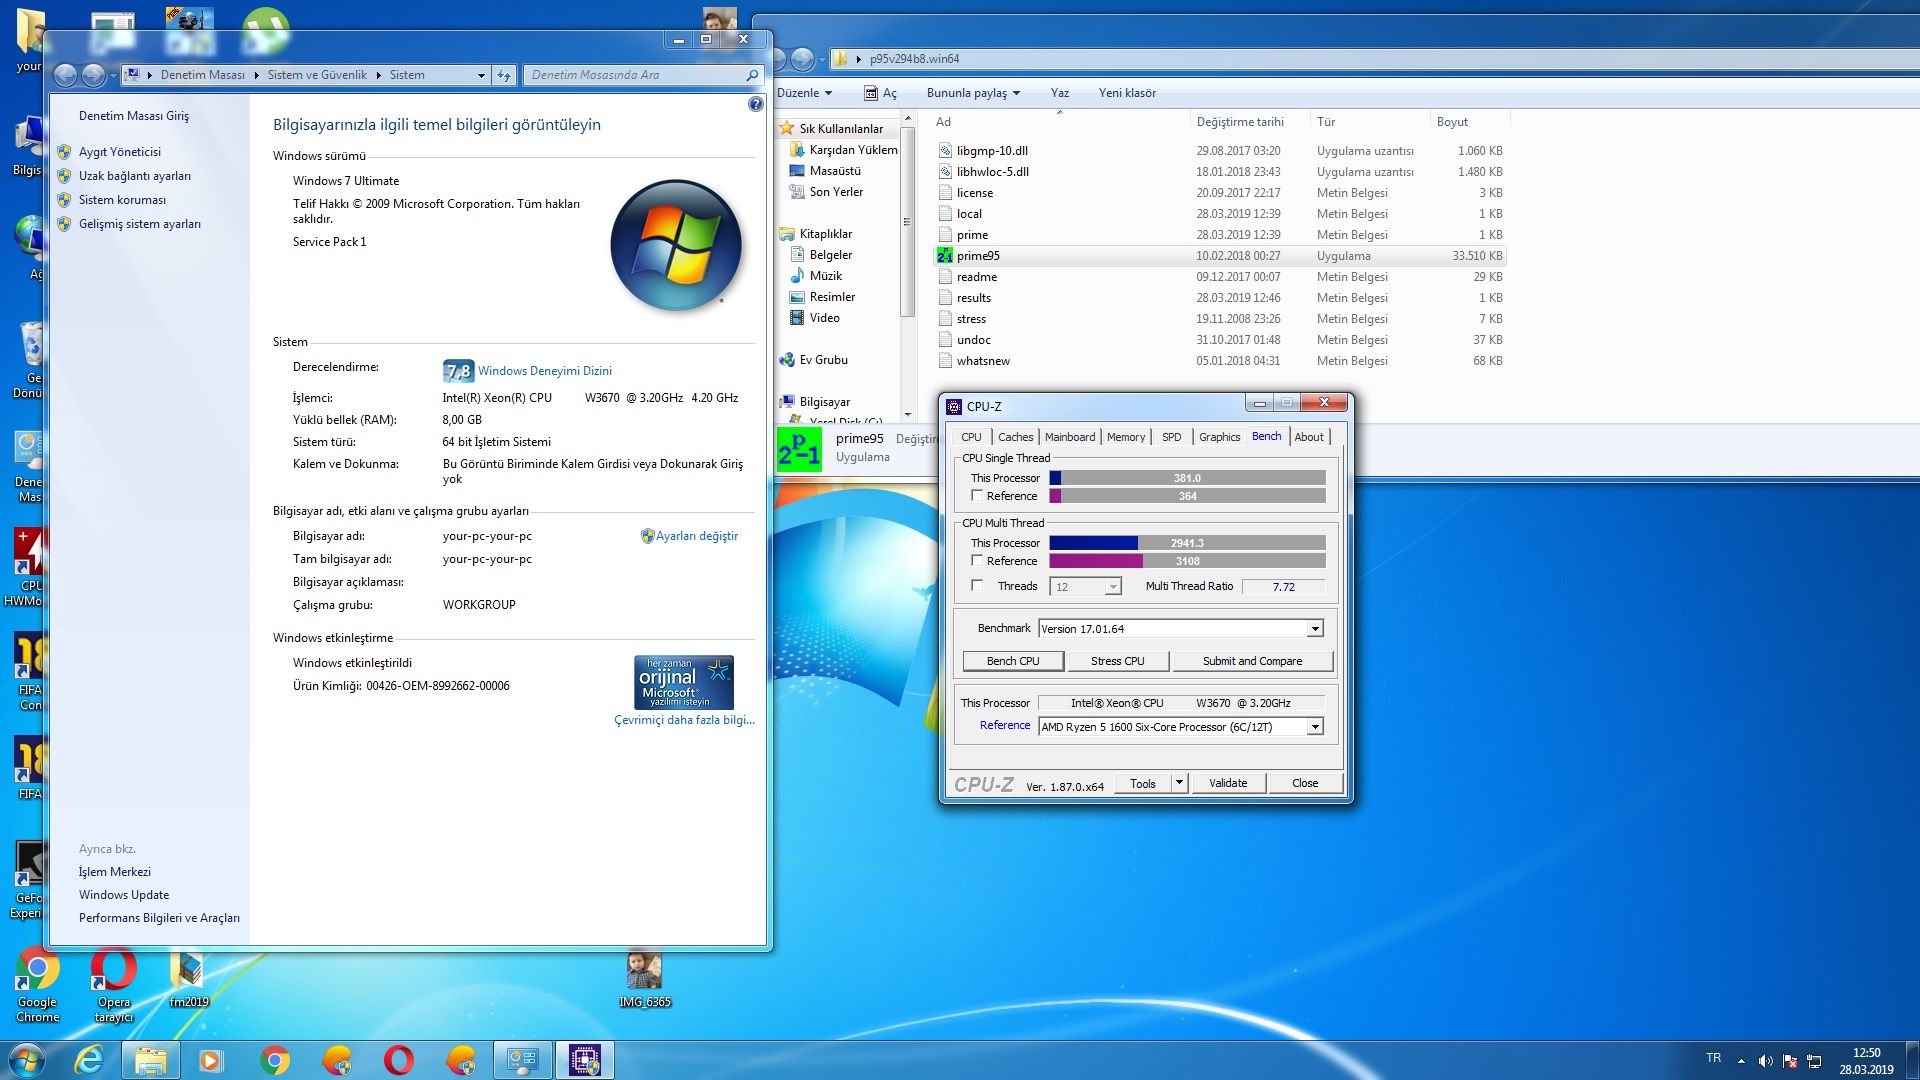
Task: Open Internet Explorer from taskbar
Action: pos(89,1060)
